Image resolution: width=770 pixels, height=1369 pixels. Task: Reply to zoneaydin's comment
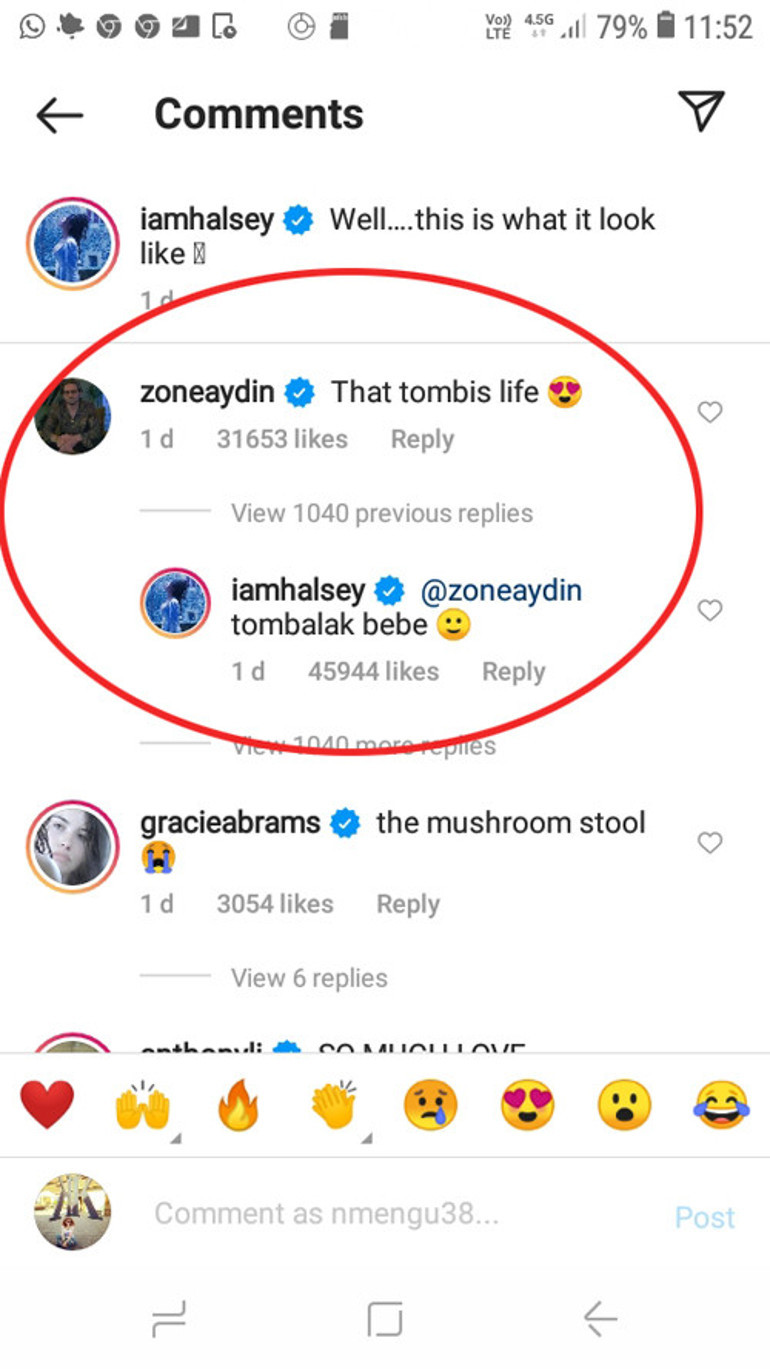tap(421, 438)
